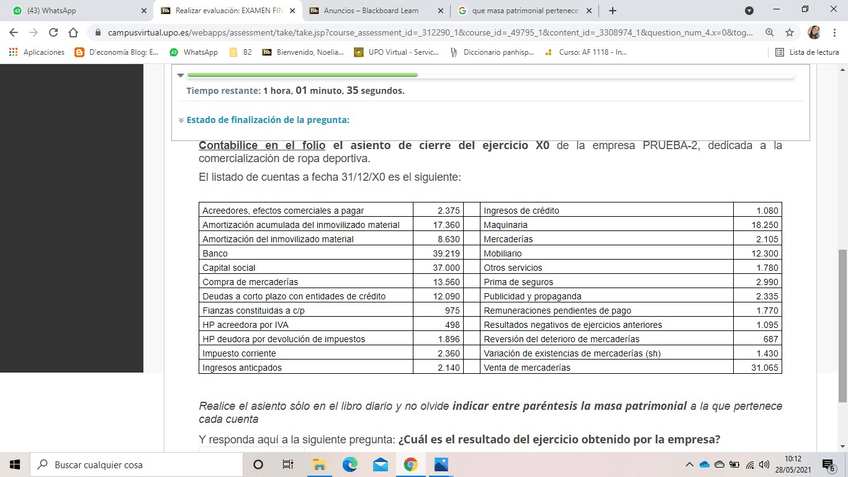Click the Chrome profile avatar
Image resolution: width=848 pixels, height=477 pixels.
(x=814, y=32)
